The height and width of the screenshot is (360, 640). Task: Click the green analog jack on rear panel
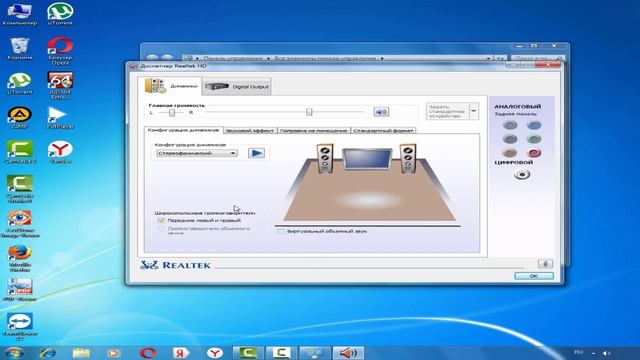pyautogui.click(x=534, y=139)
